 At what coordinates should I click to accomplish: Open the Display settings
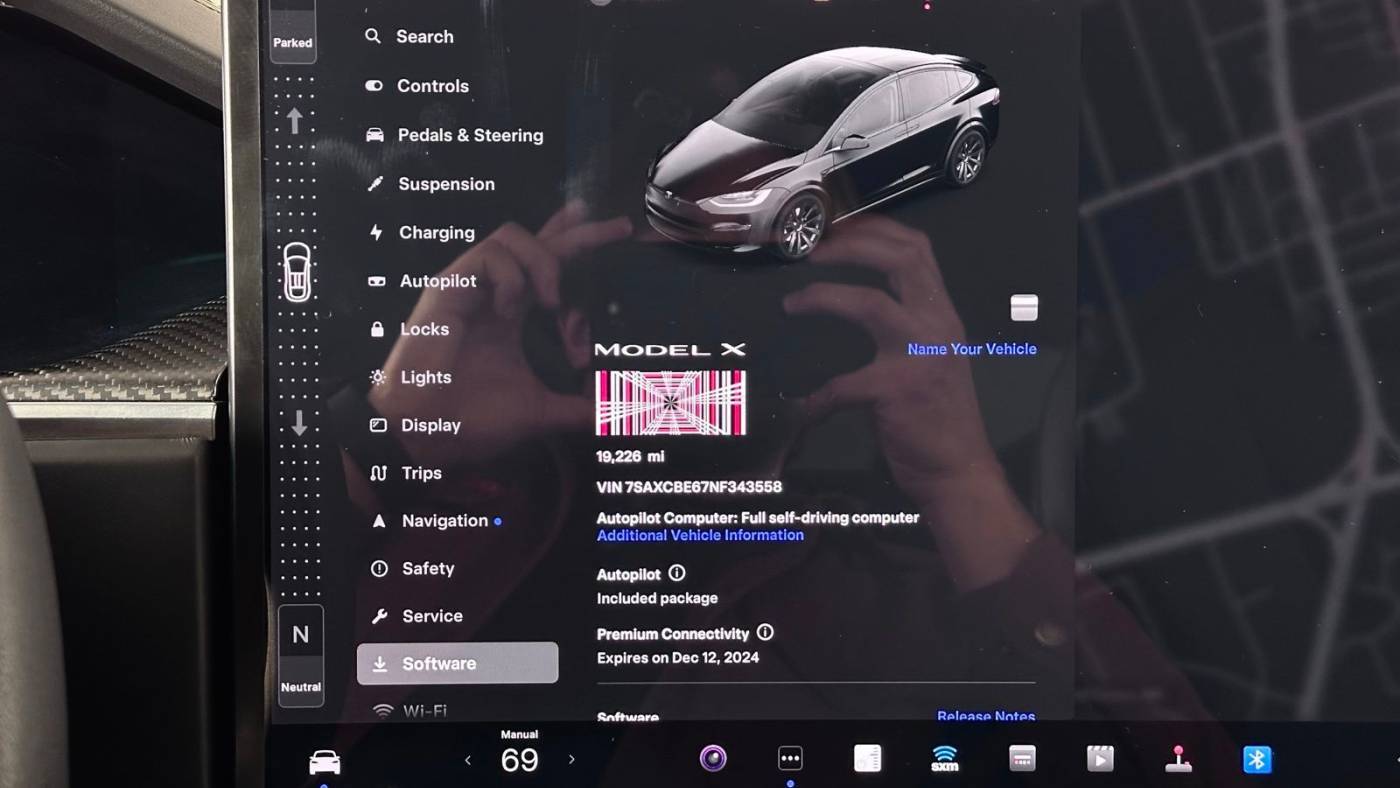tap(415, 425)
